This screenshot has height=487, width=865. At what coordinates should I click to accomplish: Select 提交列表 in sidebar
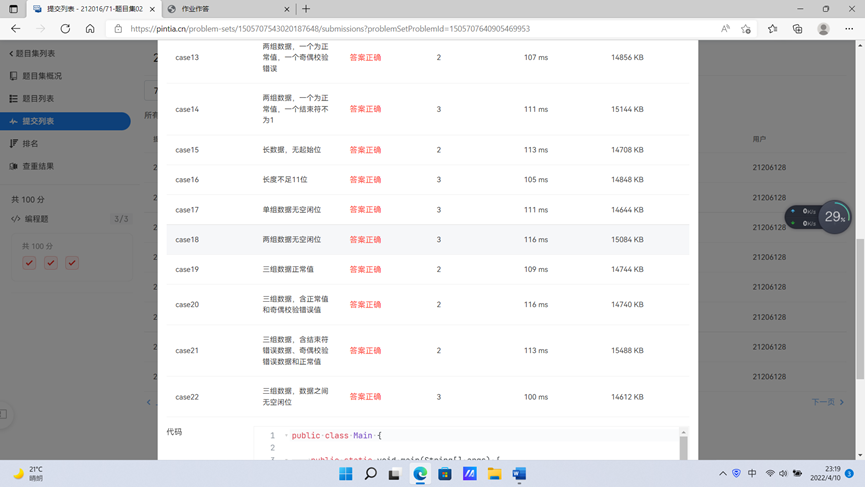(x=65, y=121)
